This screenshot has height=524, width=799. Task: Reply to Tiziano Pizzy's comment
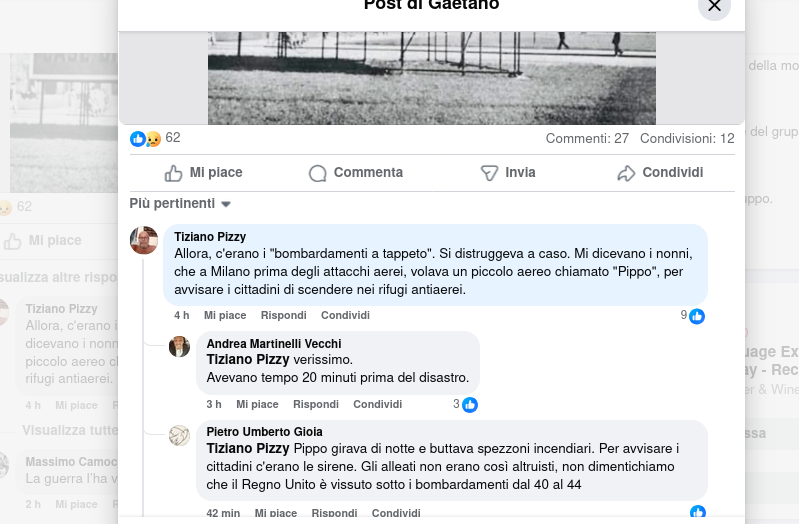tap(284, 316)
